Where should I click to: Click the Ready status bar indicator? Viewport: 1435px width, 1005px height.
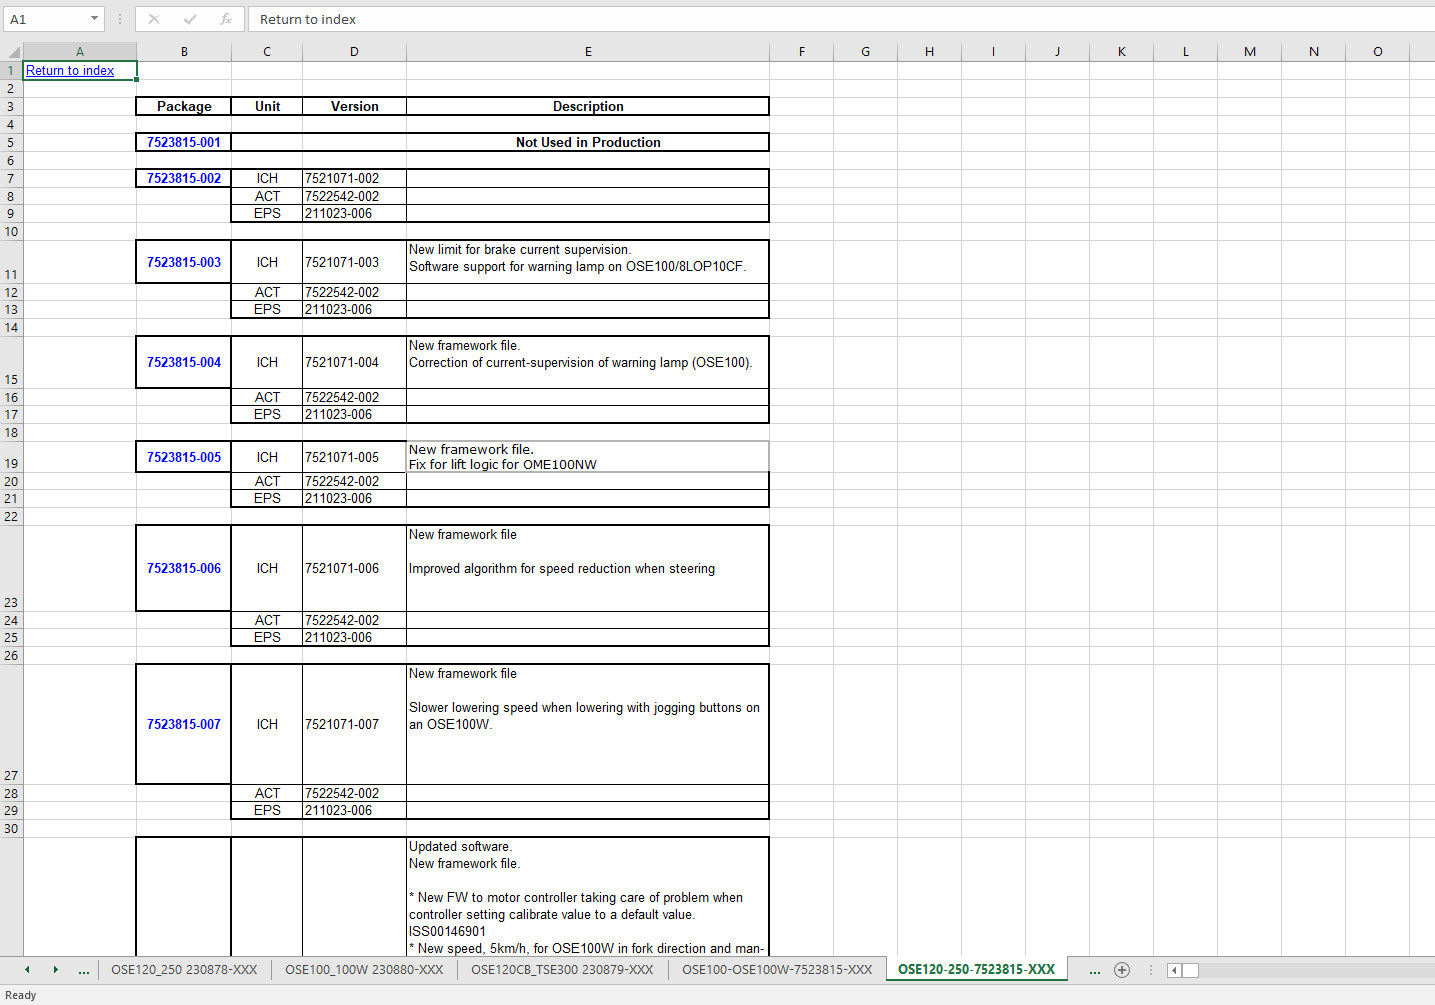coord(21,995)
